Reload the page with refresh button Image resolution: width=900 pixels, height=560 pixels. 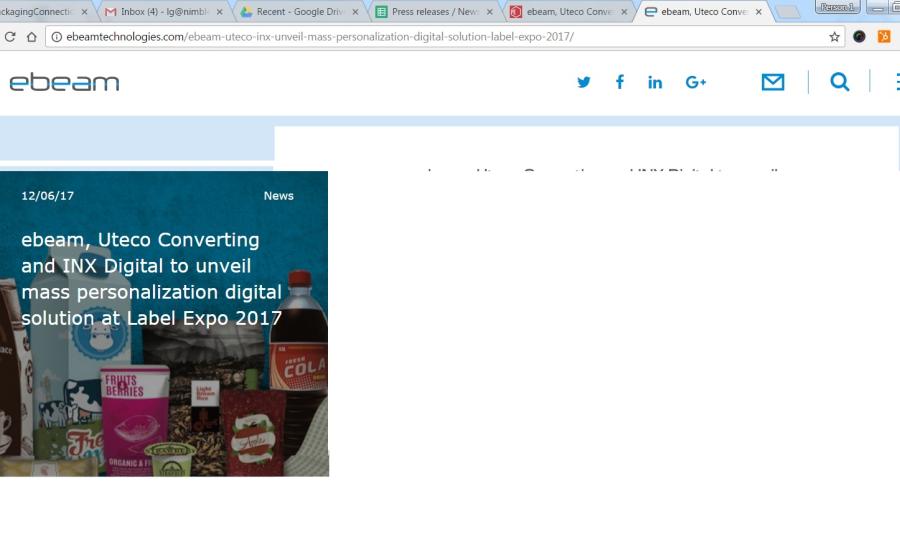point(10,37)
